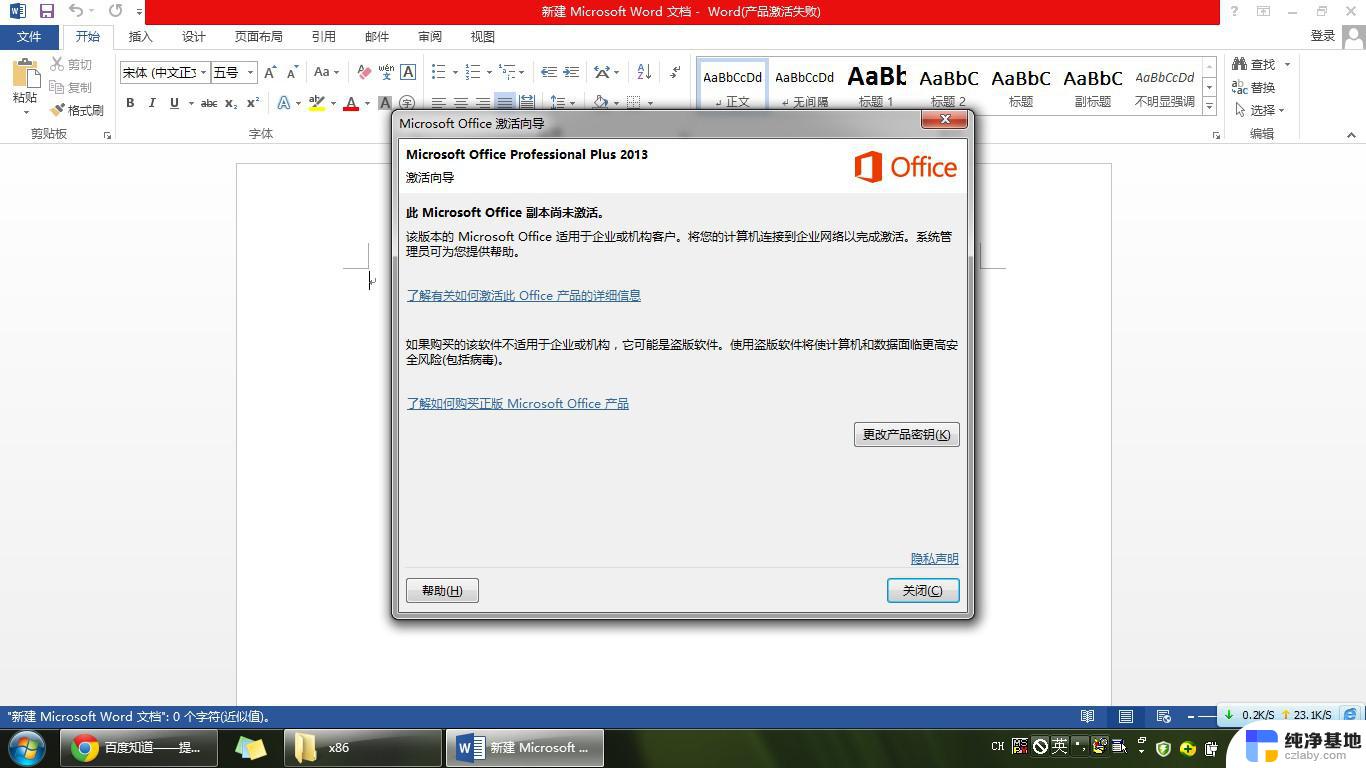Toggle Strikethrough (abc) formatting
This screenshot has width=1366, height=768.
[x=209, y=103]
